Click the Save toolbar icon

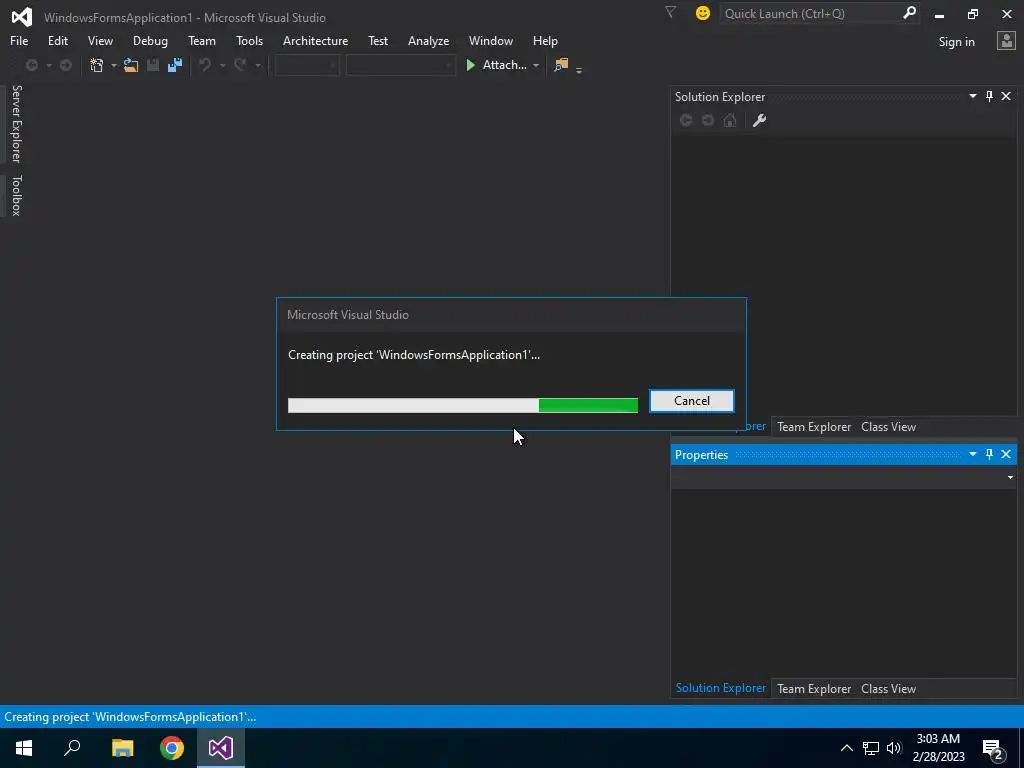click(x=153, y=65)
